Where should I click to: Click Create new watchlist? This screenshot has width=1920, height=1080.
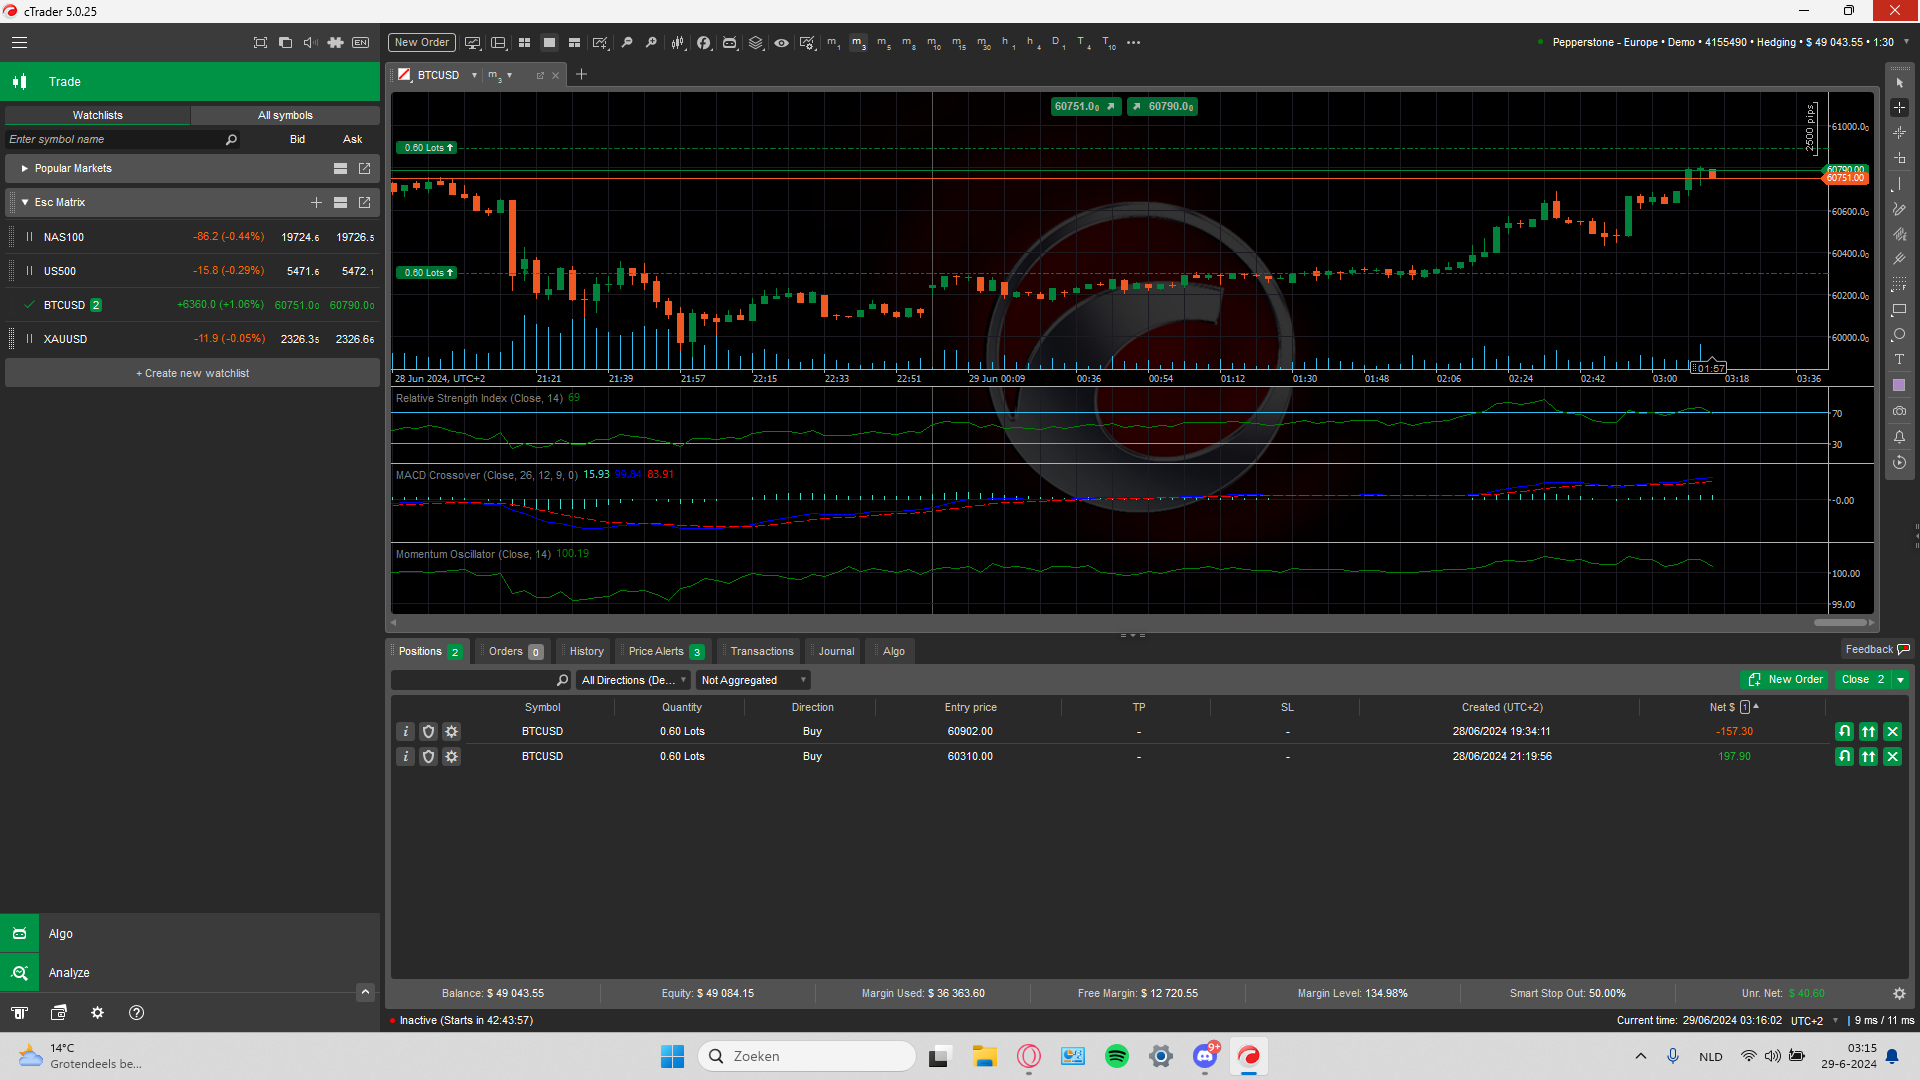[x=192, y=374]
